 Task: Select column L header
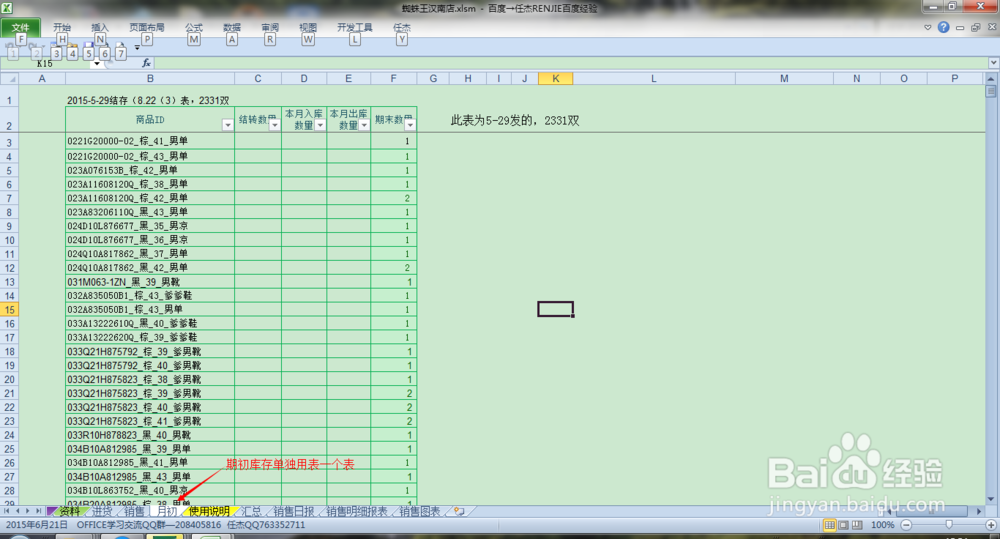point(654,78)
